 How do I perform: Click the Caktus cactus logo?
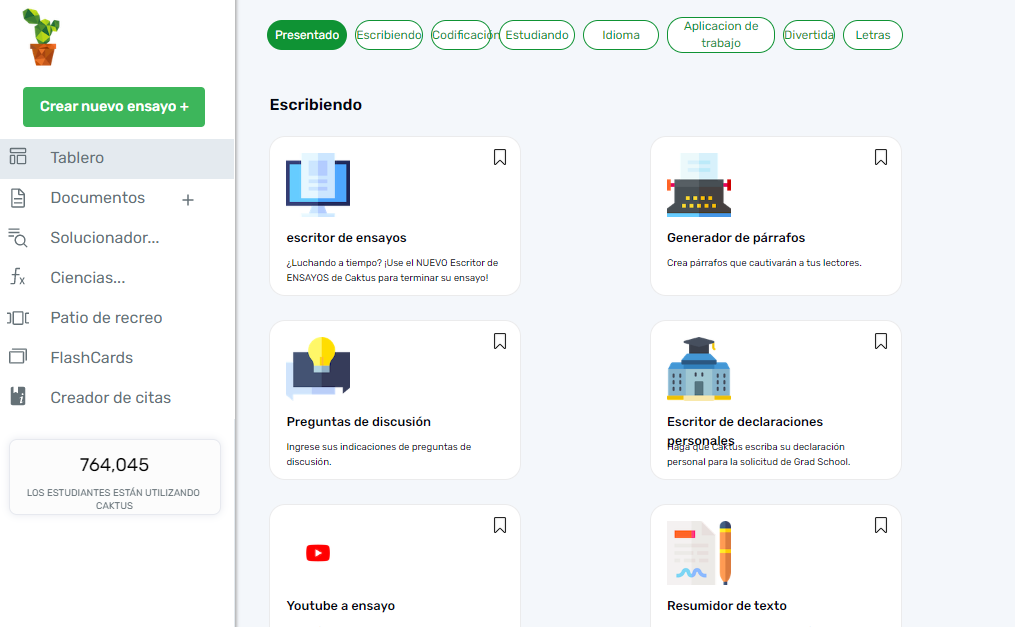[x=41, y=37]
